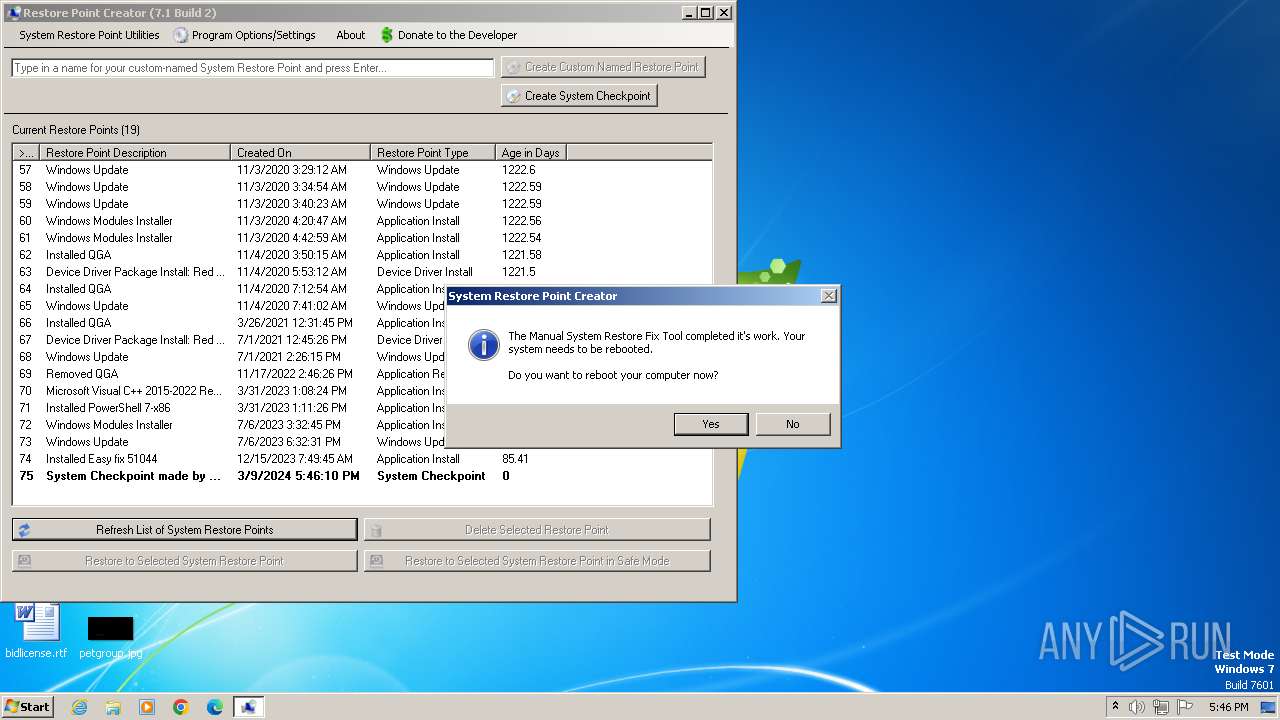Select restore point 68 Windows Update
The image size is (1280, 720).
click(x=230, y=357)
